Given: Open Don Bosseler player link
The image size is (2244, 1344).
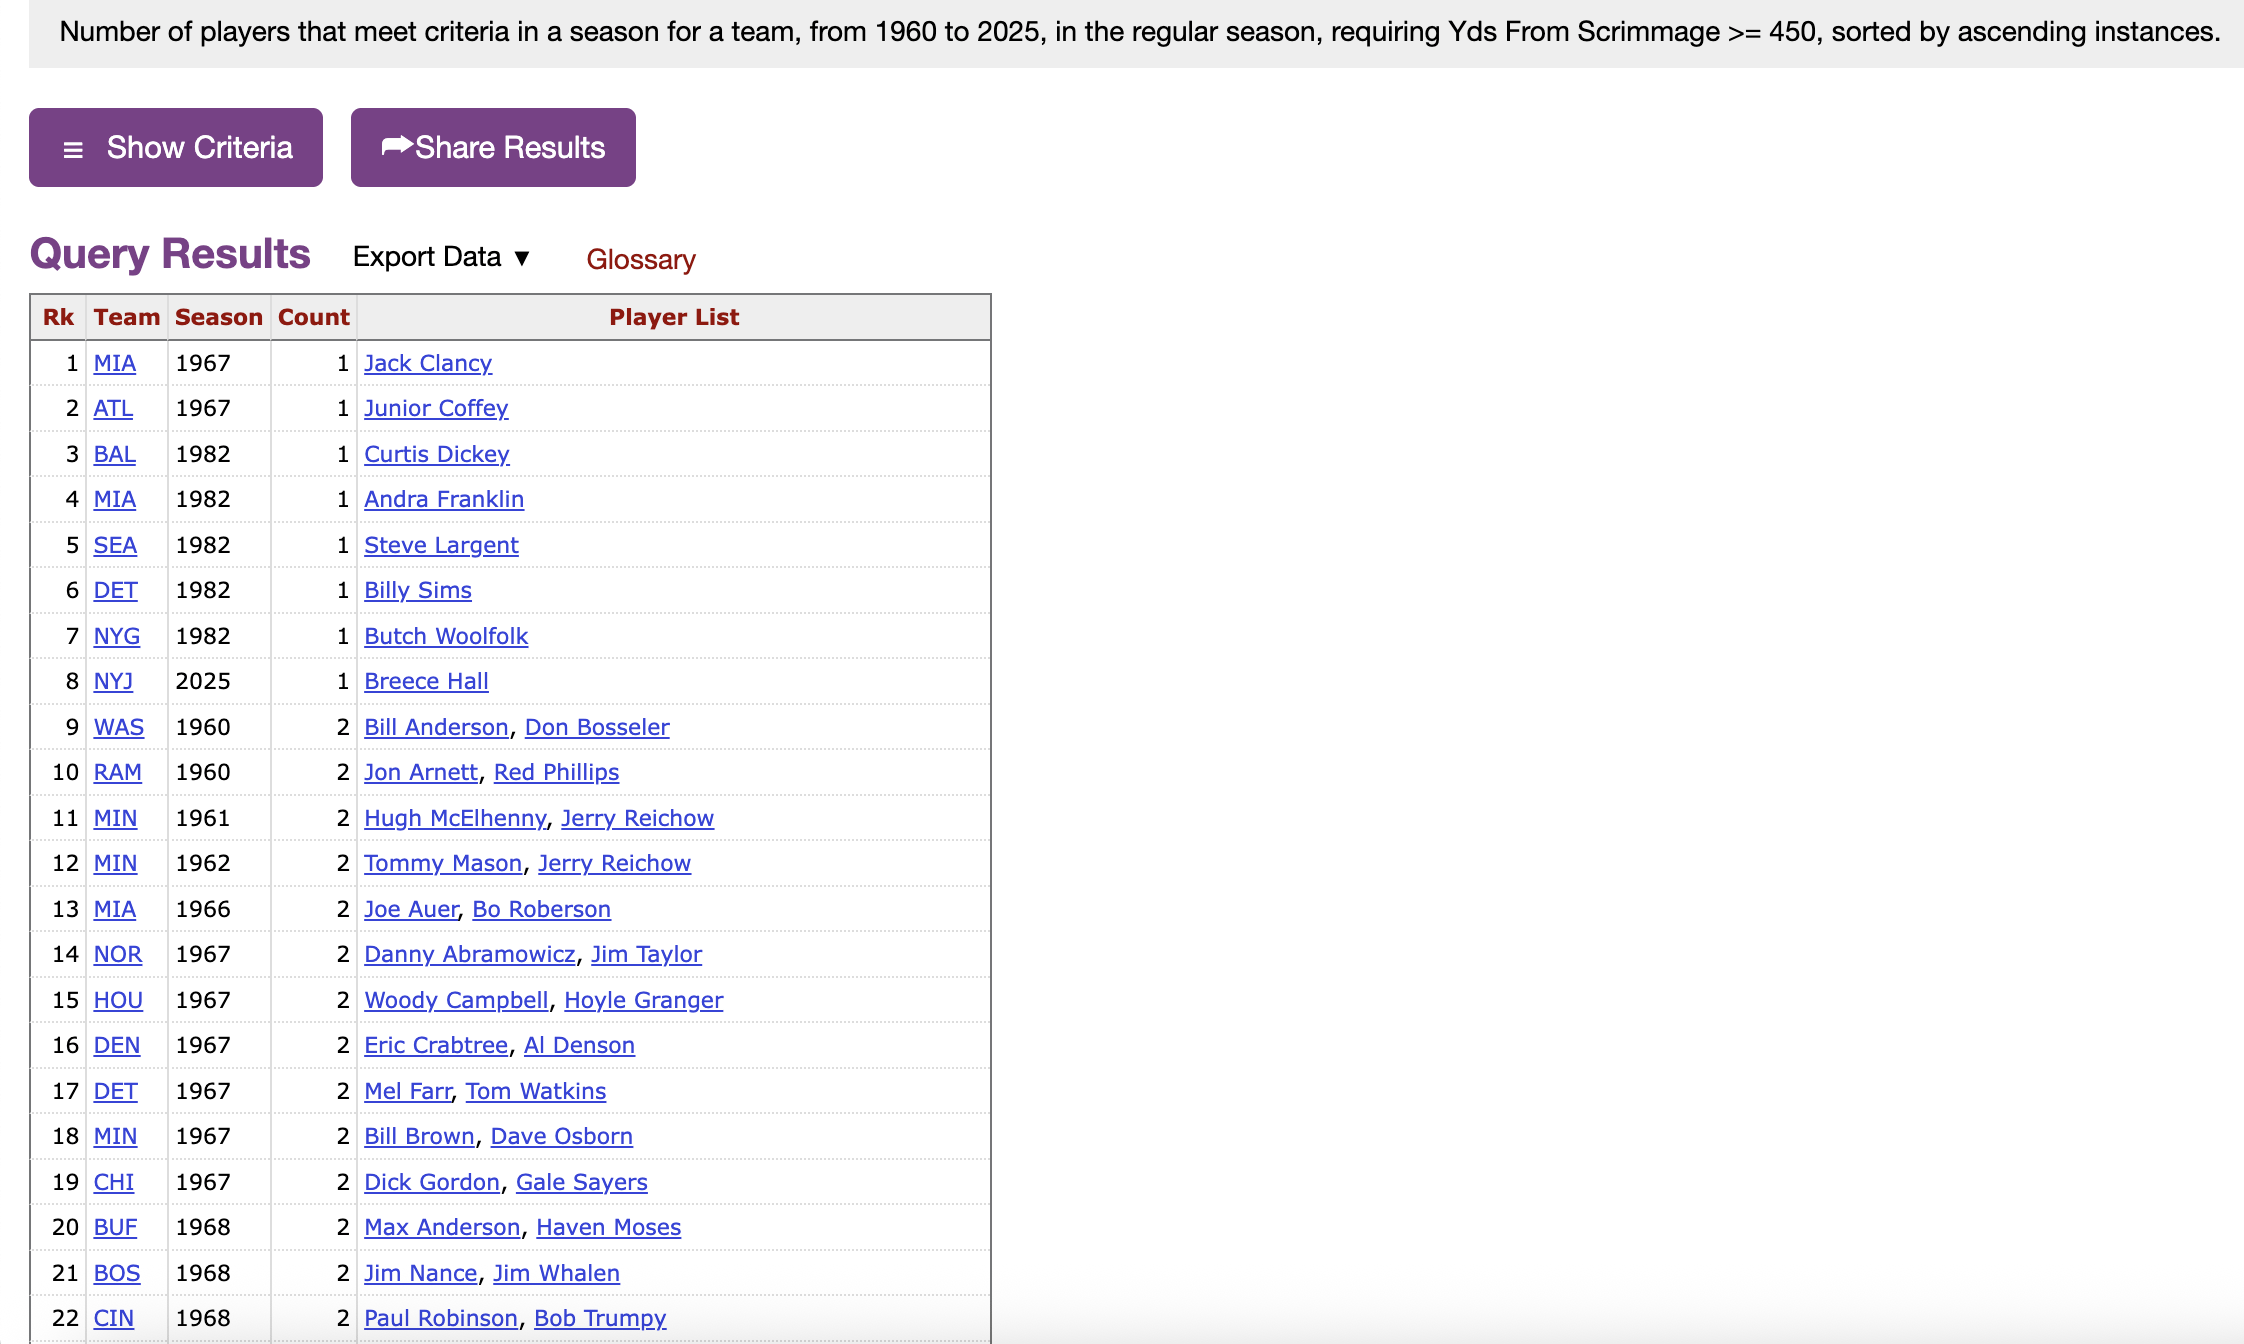Looking at the screenshot, I should coord(596,727).
